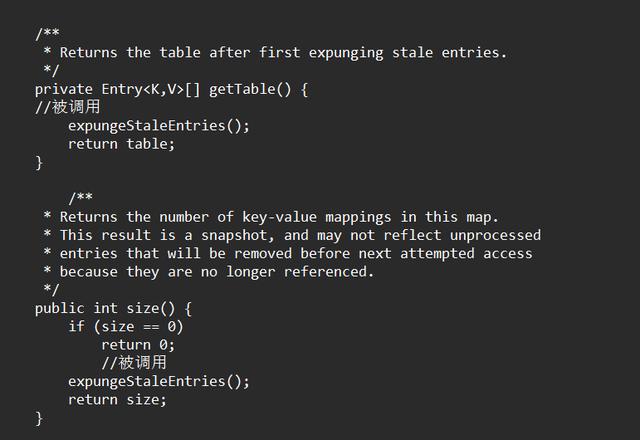Click the 'if (size == 0)' condition
This screenshot has width=640, height=440.
tap(126, 326)
